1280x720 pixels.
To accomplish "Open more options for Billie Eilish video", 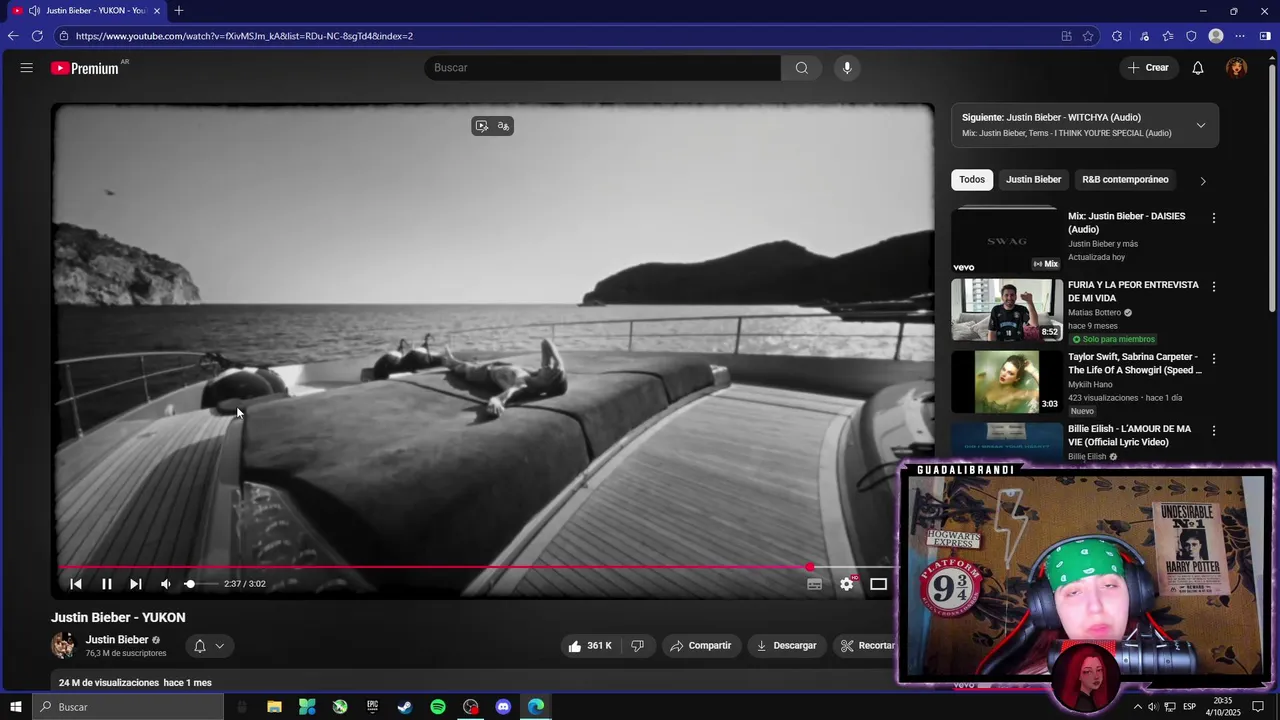I will [1214, 431].
